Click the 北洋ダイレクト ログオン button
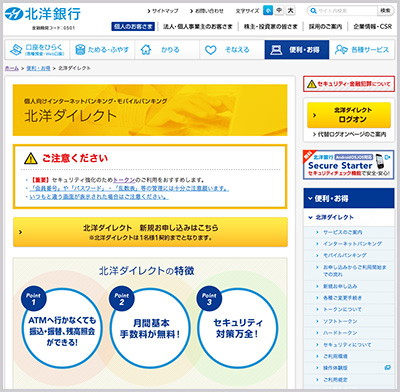 click(x=349, y=115)
